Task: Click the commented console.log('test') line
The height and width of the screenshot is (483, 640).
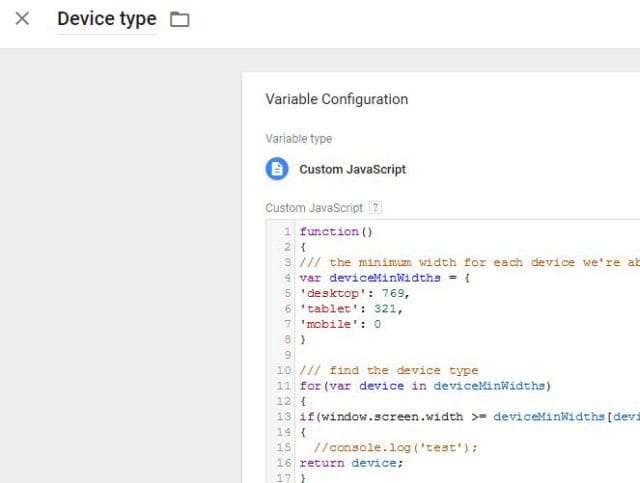Action: [x=395, y=448]
